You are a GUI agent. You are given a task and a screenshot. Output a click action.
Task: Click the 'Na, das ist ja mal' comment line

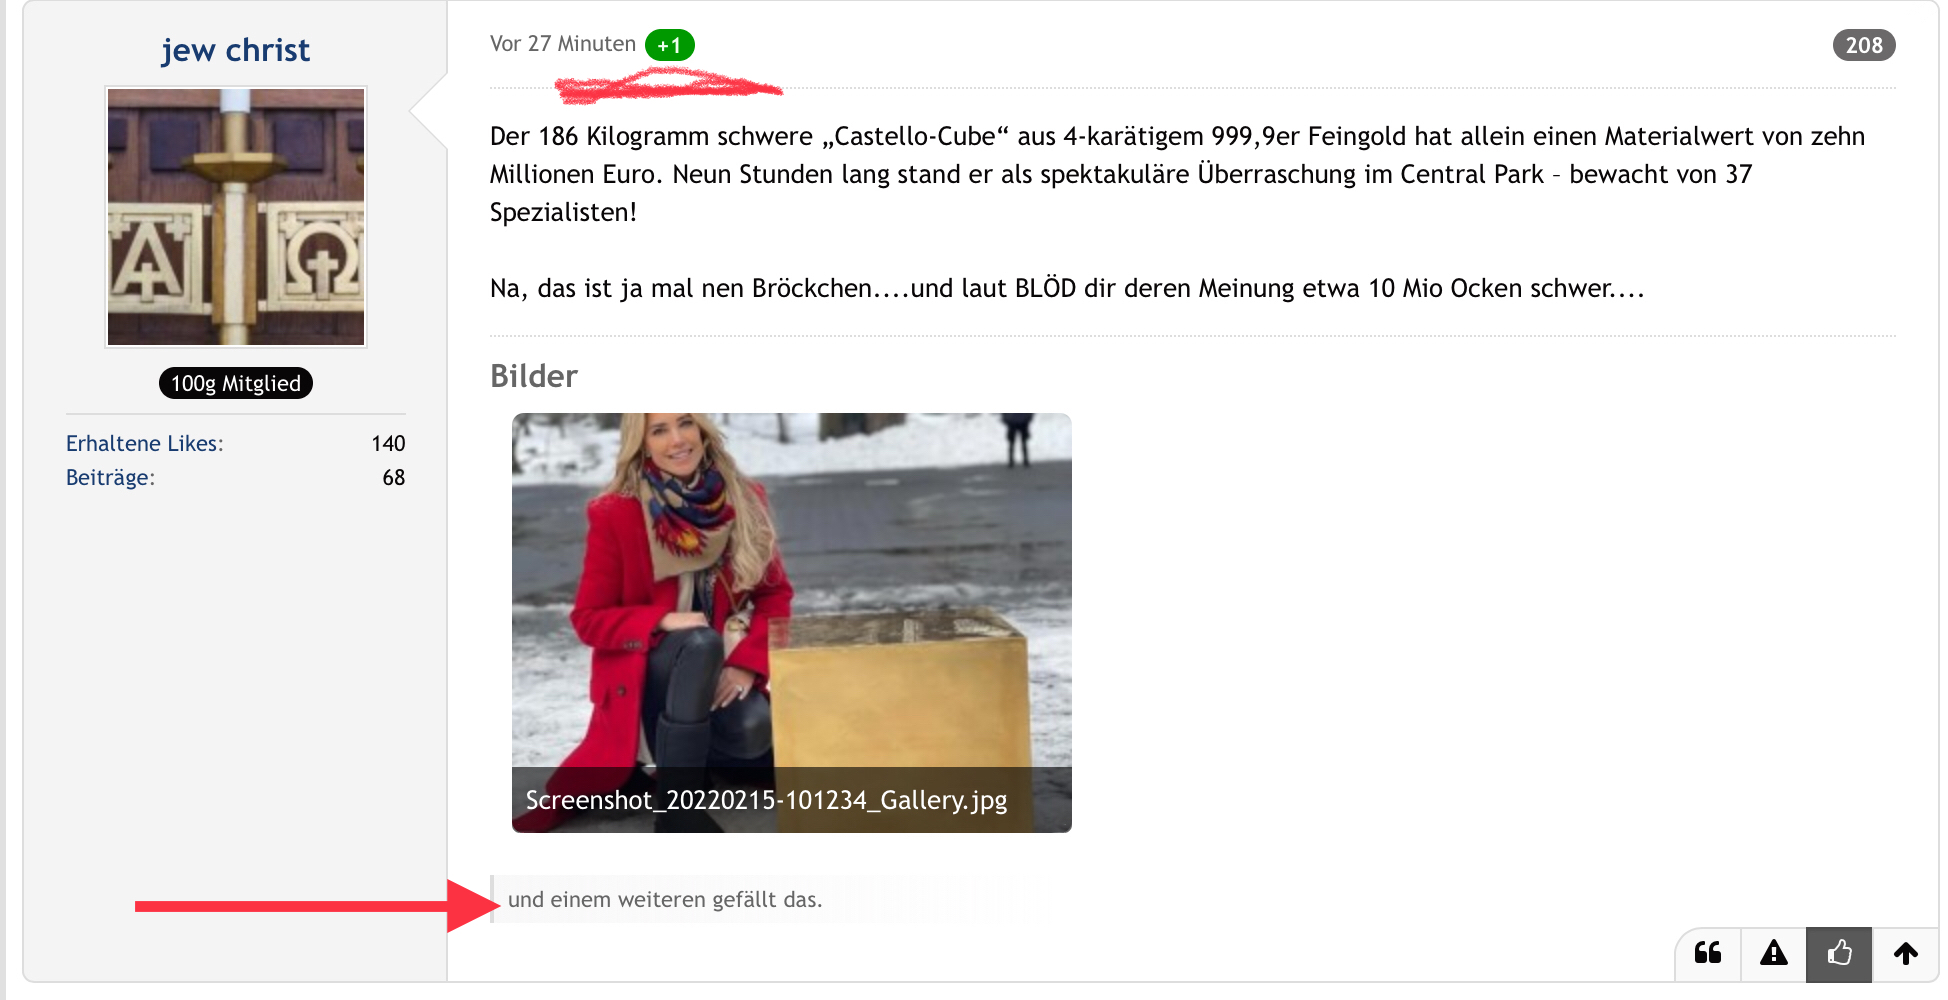coord(1067,288)
